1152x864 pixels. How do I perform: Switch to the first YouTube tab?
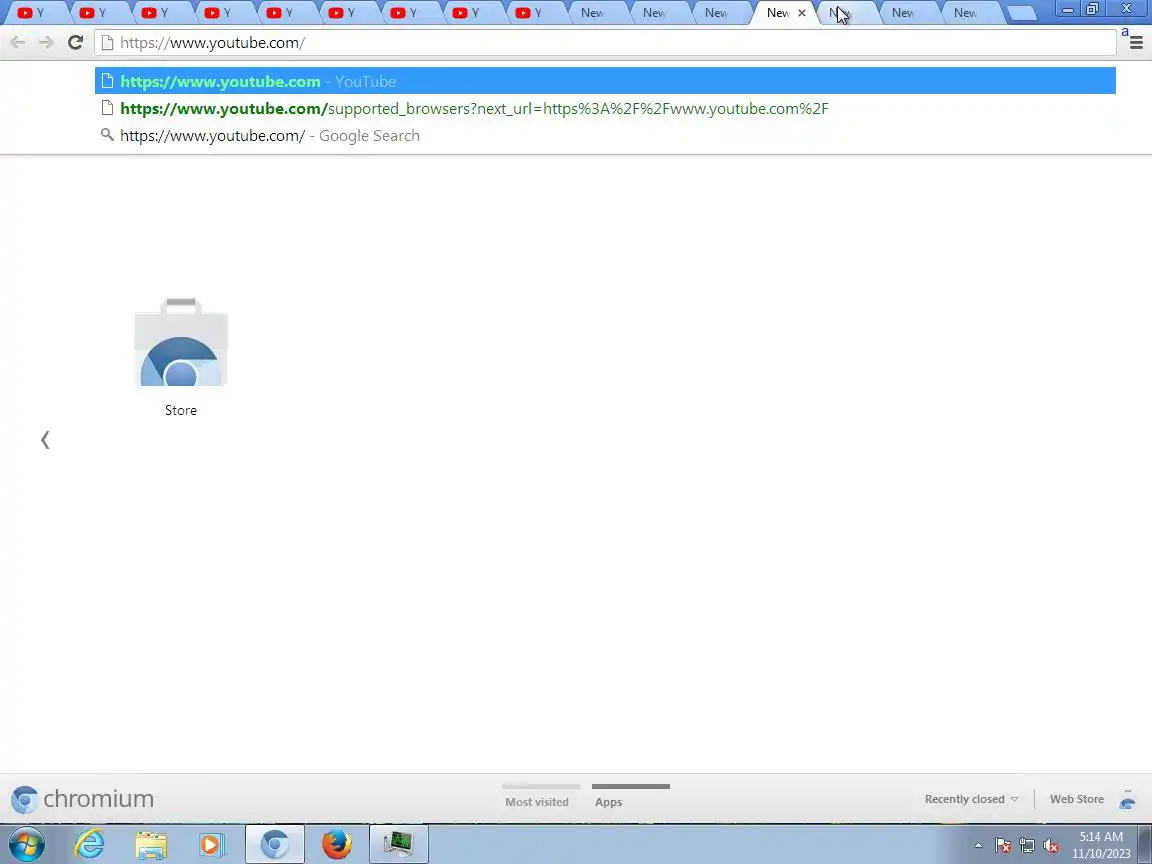(x=35, y=12)
